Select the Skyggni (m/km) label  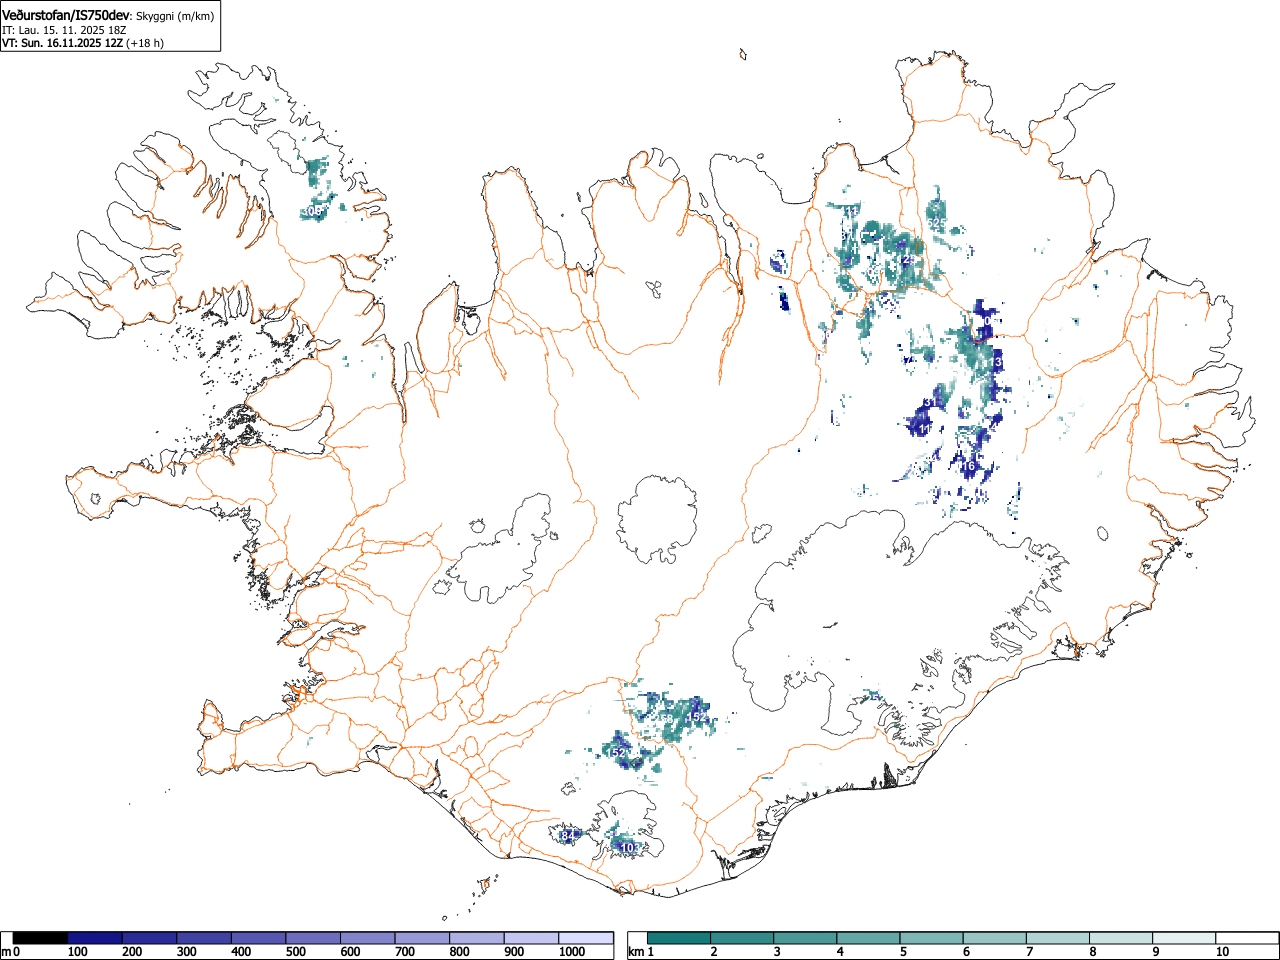[x=175, y=17]
